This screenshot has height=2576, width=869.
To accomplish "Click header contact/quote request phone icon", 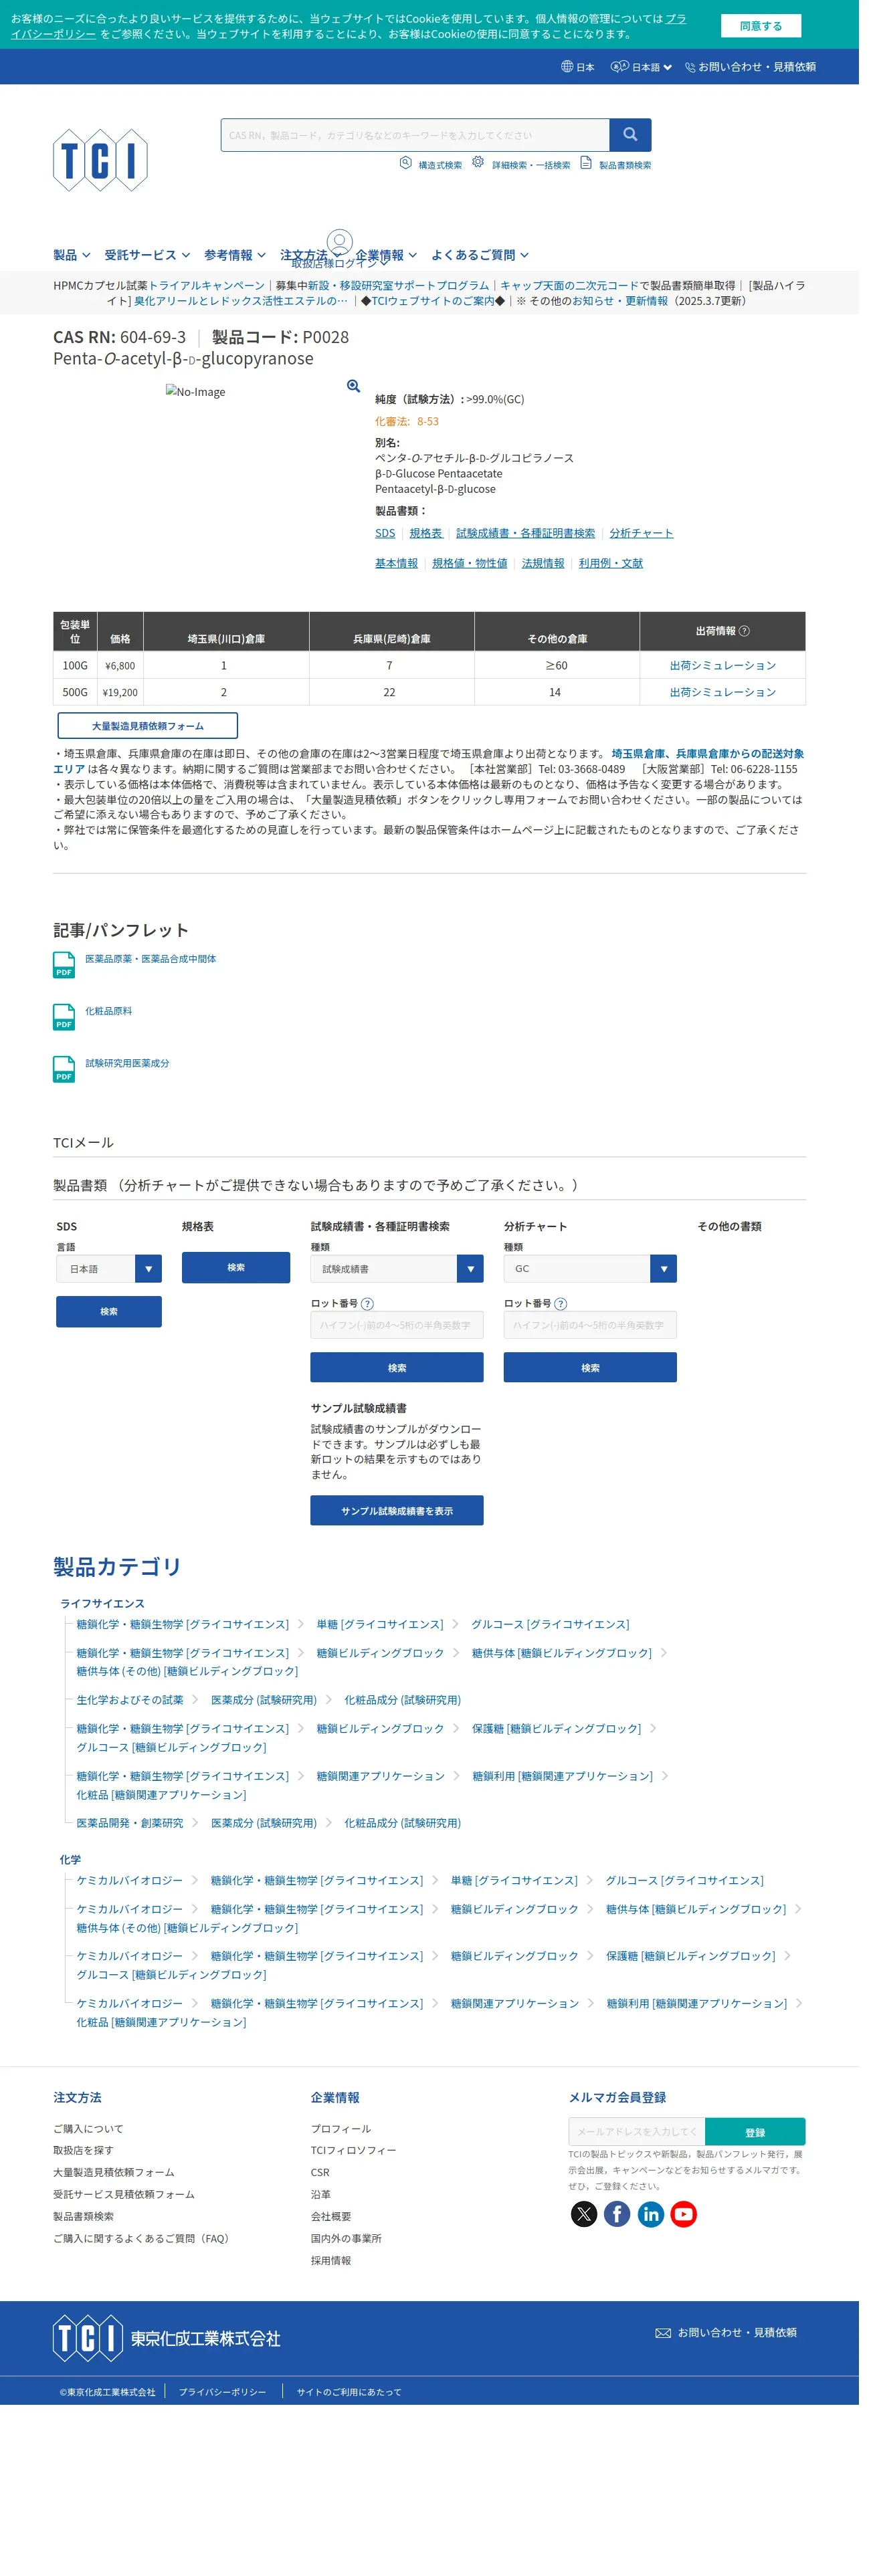I will (x=690, y=67).
